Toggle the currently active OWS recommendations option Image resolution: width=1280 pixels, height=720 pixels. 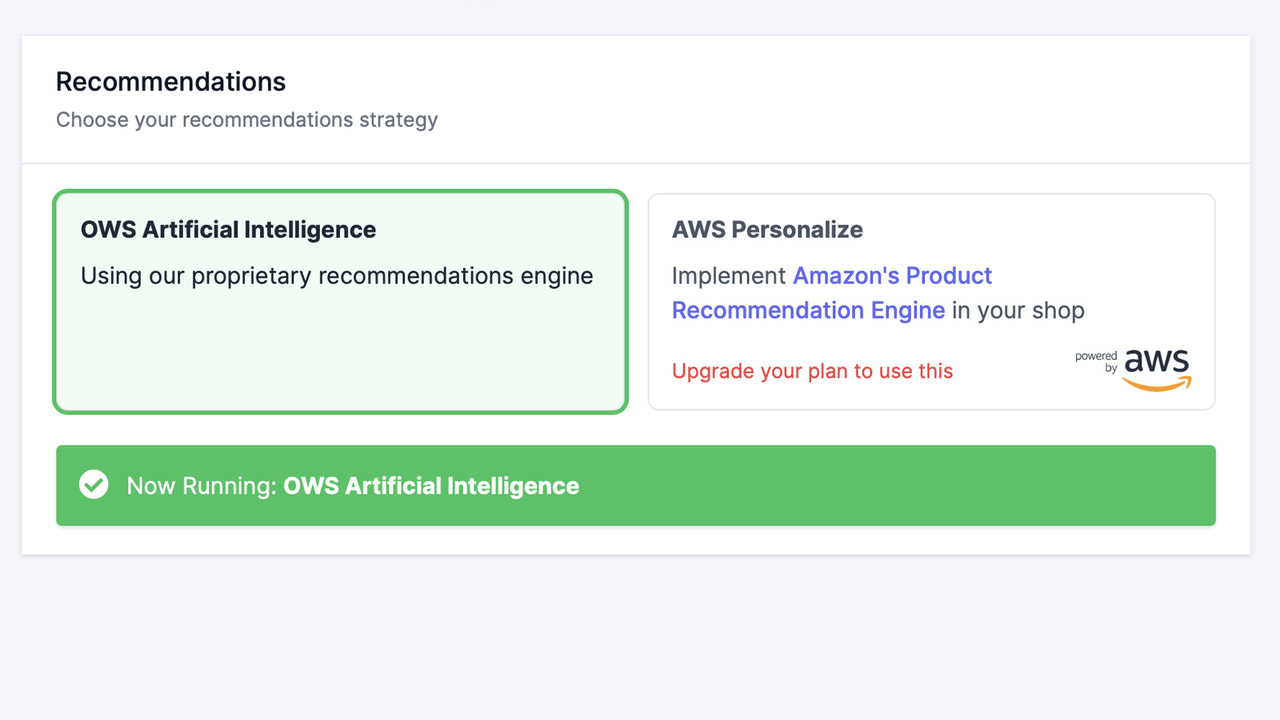coord(340,300)
